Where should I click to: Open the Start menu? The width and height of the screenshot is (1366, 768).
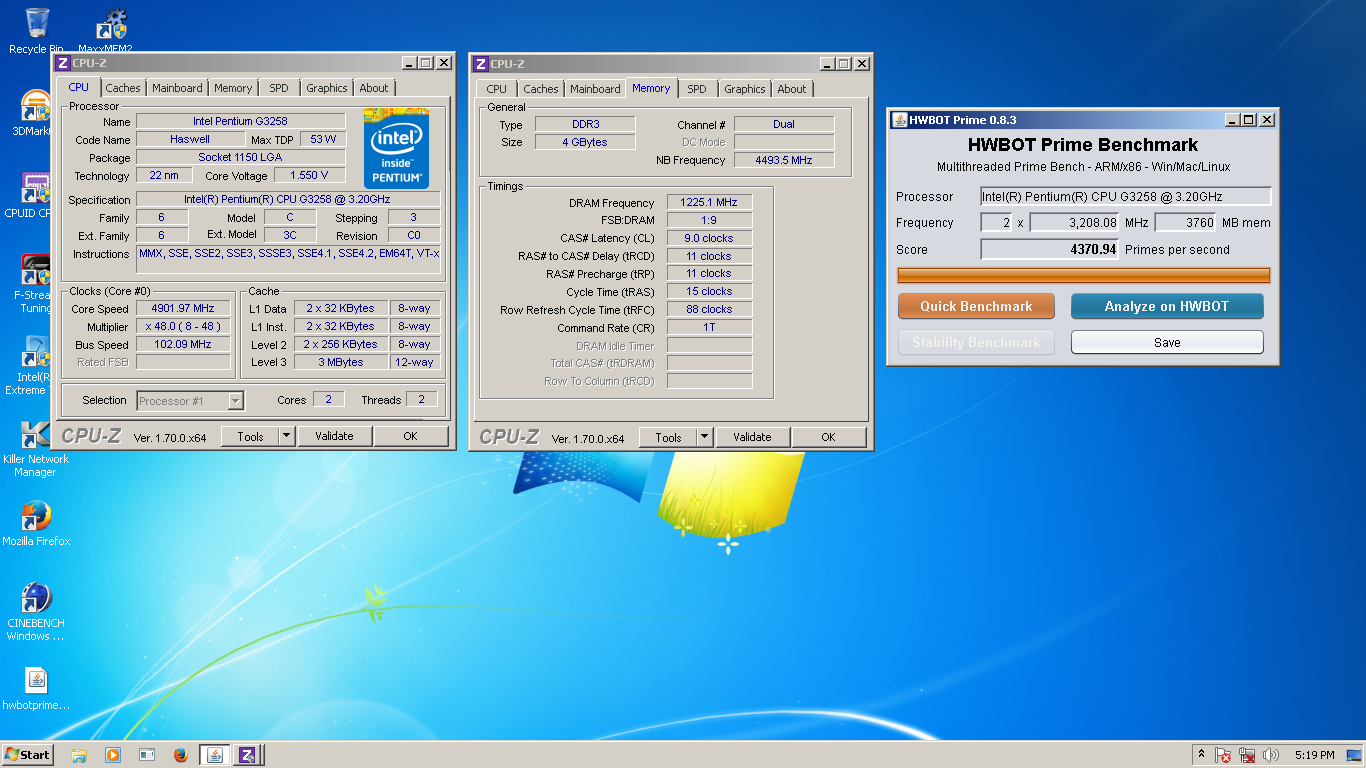point(28,755)
